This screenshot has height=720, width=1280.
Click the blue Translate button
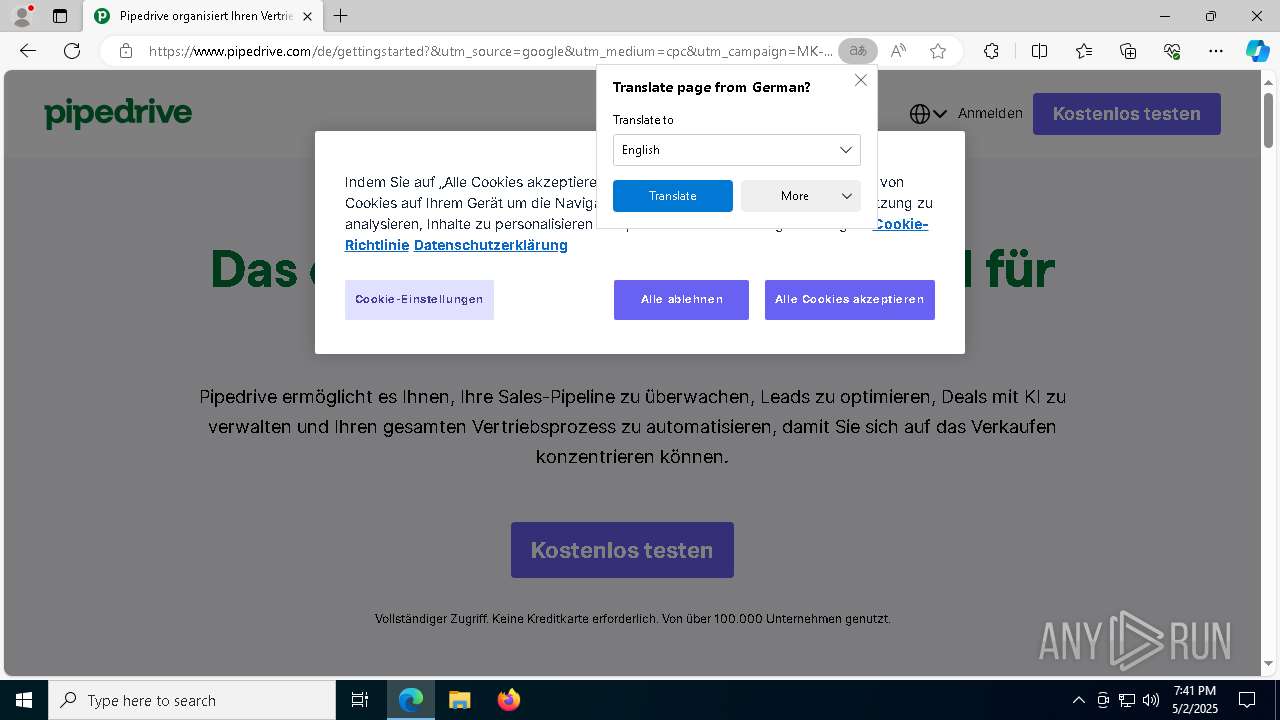pos(673,196)
